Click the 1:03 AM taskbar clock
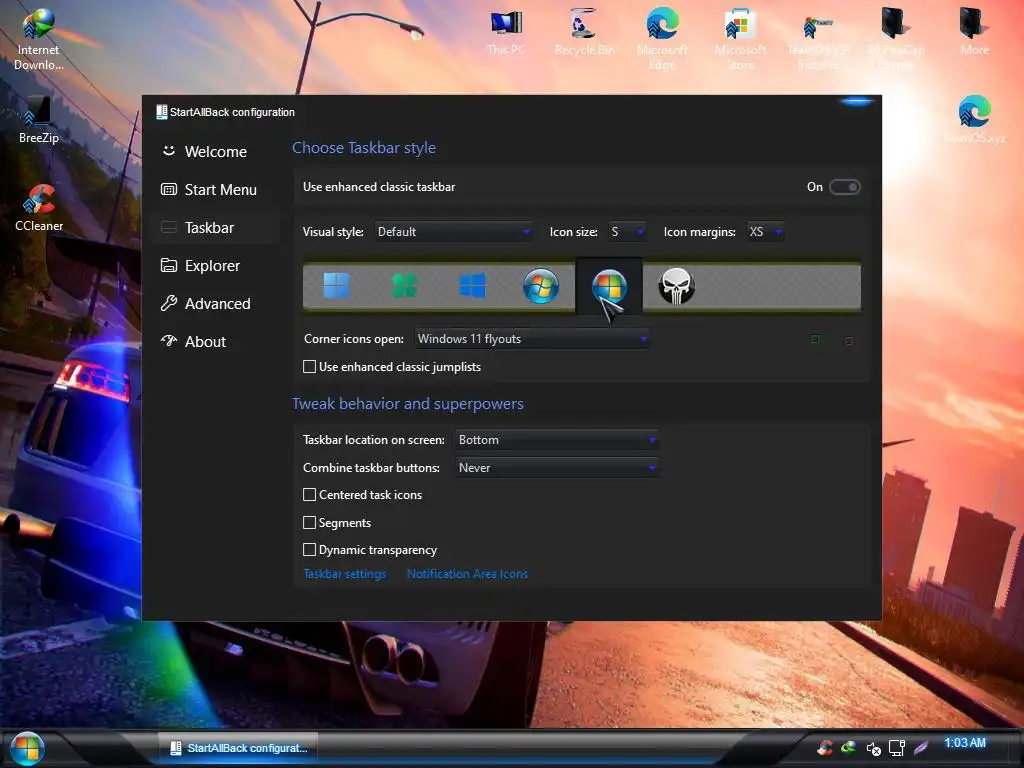The width and height of the screenshot is (1024, 768). tap(965, 743)
